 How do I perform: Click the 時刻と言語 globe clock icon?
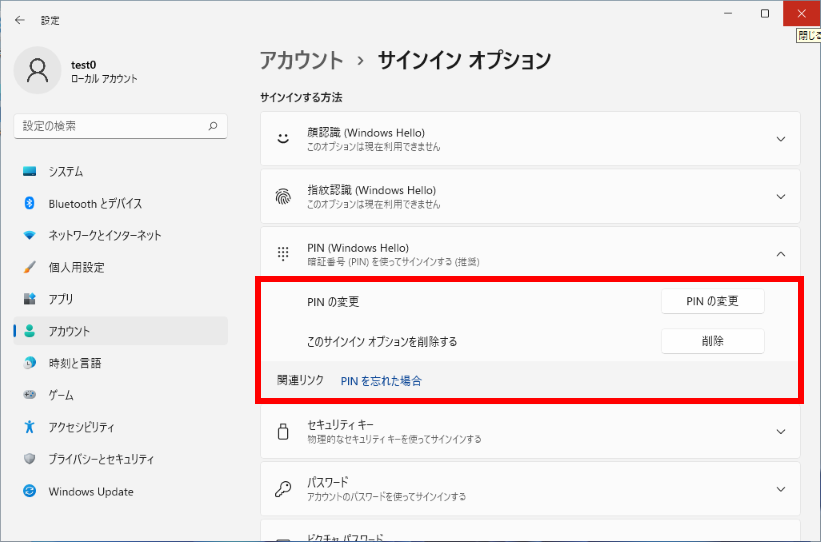[x=30, y=364]
